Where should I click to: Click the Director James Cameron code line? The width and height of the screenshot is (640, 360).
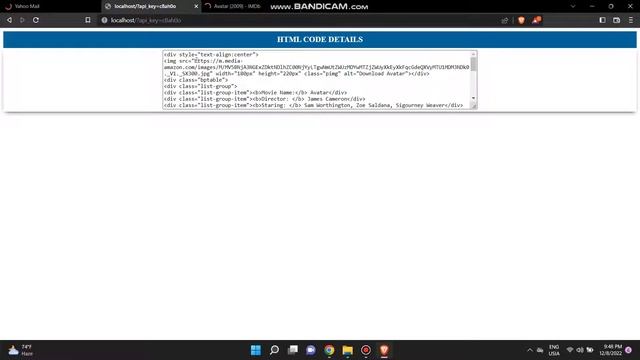264,99
